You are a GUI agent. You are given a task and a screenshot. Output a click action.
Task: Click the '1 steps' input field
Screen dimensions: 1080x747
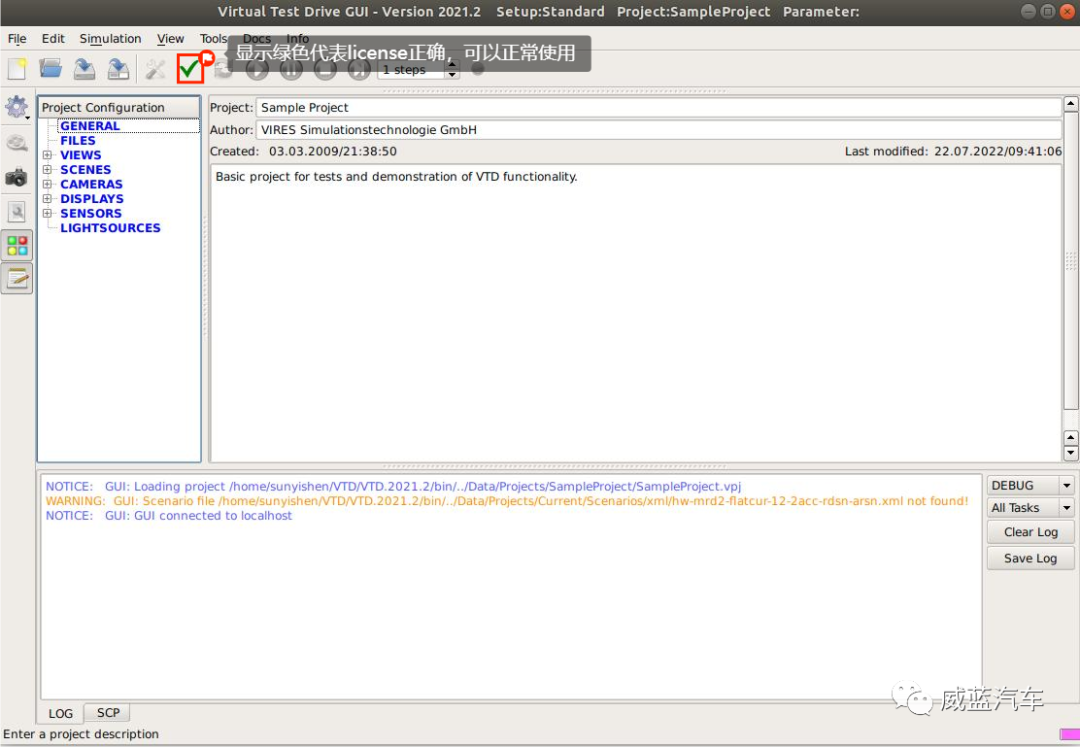pos(411,70)
